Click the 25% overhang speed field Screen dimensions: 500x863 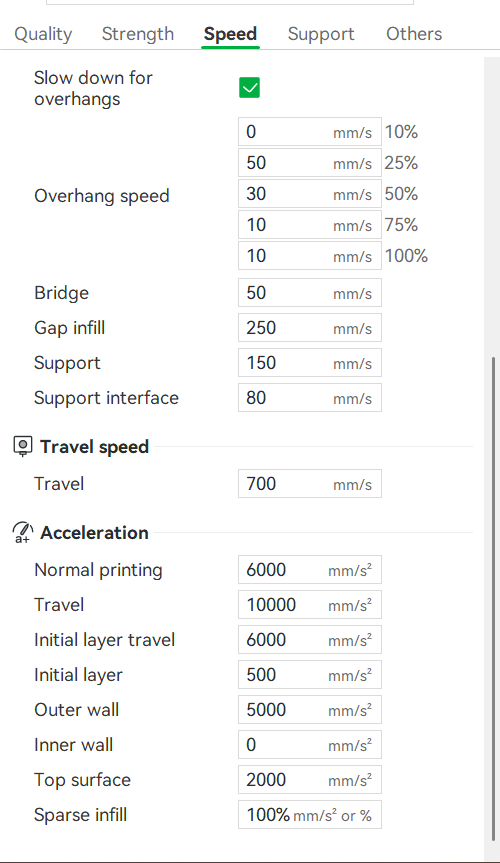point(310,163)
